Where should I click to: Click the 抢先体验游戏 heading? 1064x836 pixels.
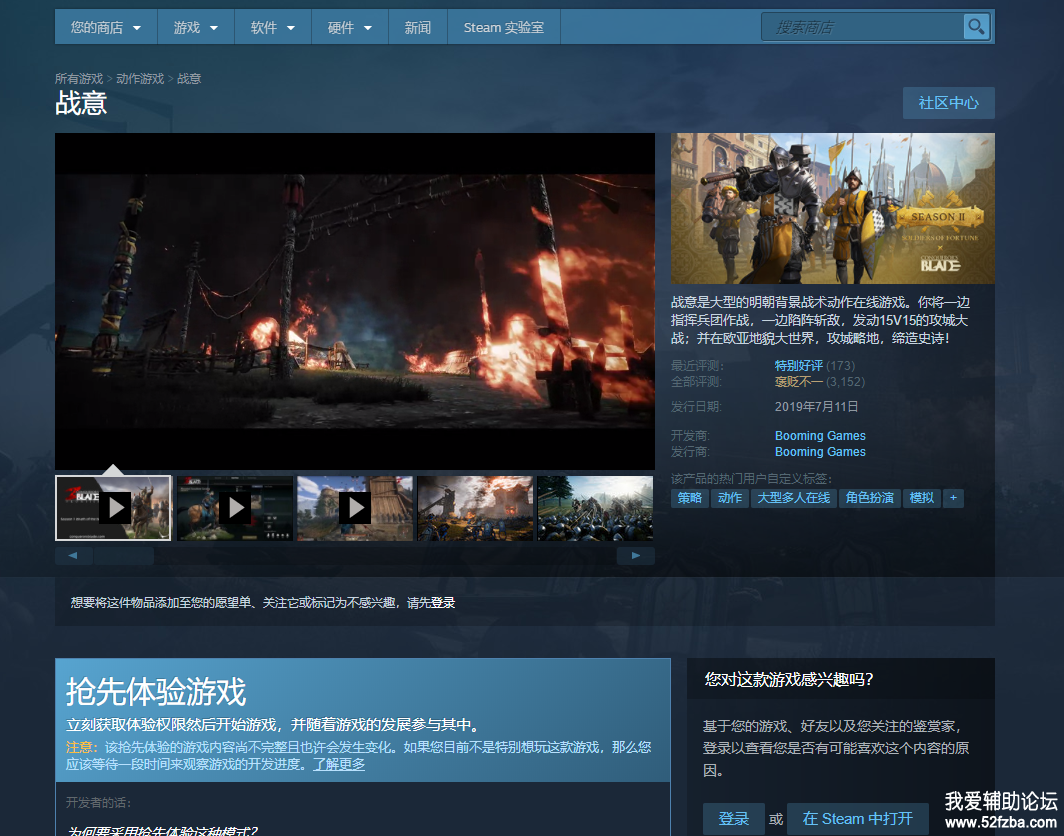coord(156,692)
